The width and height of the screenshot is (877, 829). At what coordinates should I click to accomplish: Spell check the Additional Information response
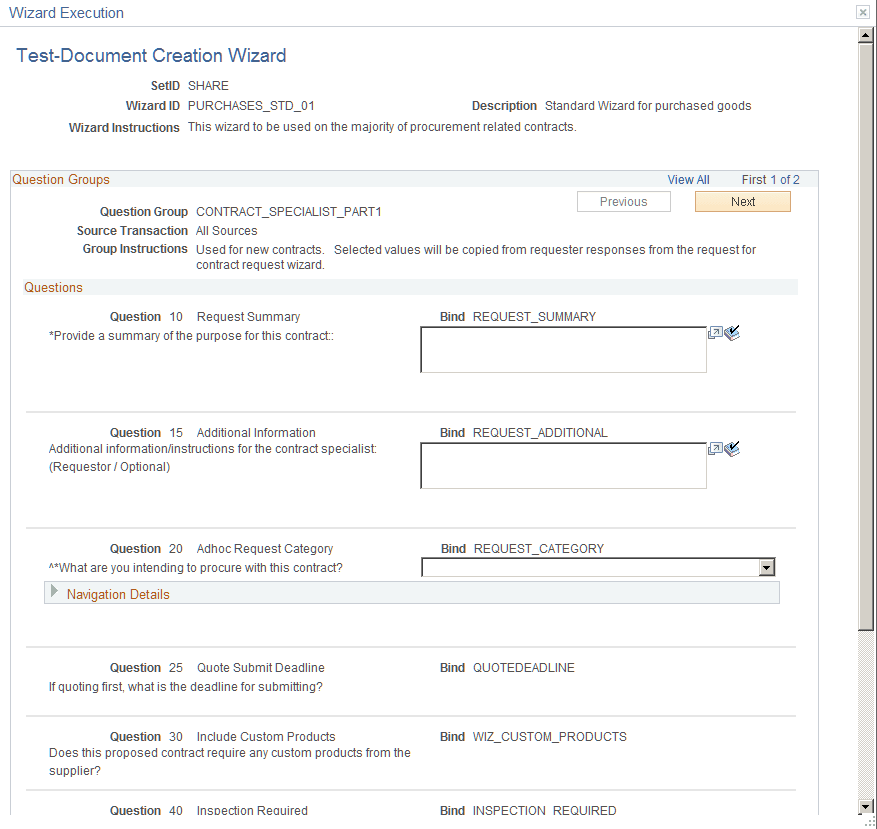pos(732,448)
